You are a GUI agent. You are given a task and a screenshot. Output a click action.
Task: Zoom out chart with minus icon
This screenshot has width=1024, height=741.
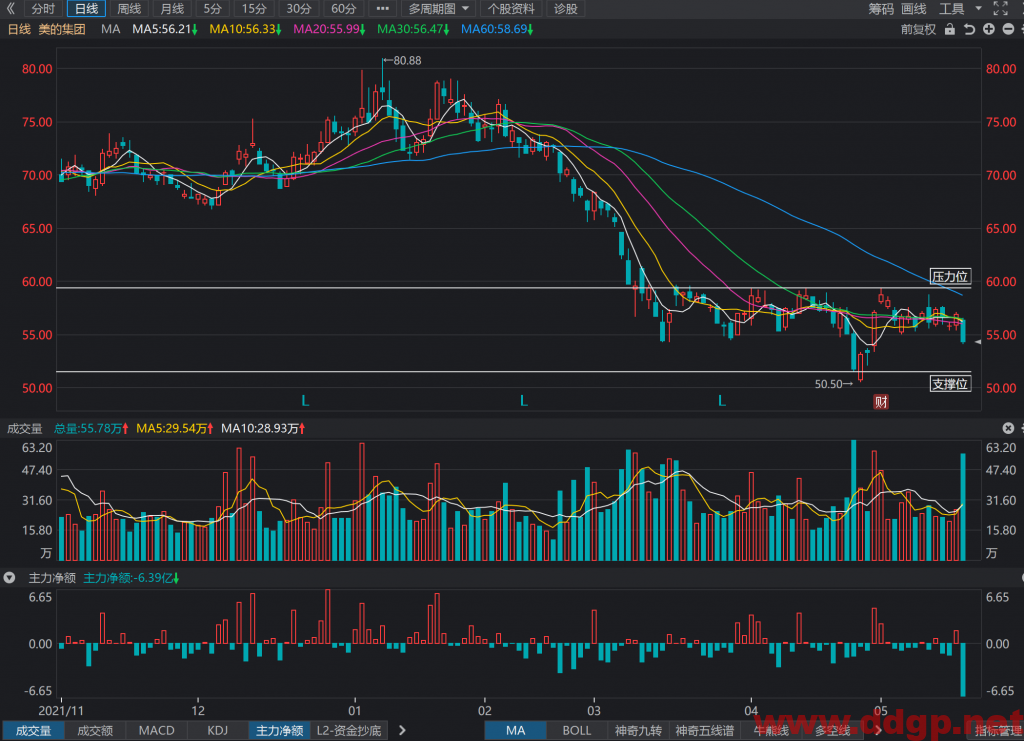click(1008, 29)
